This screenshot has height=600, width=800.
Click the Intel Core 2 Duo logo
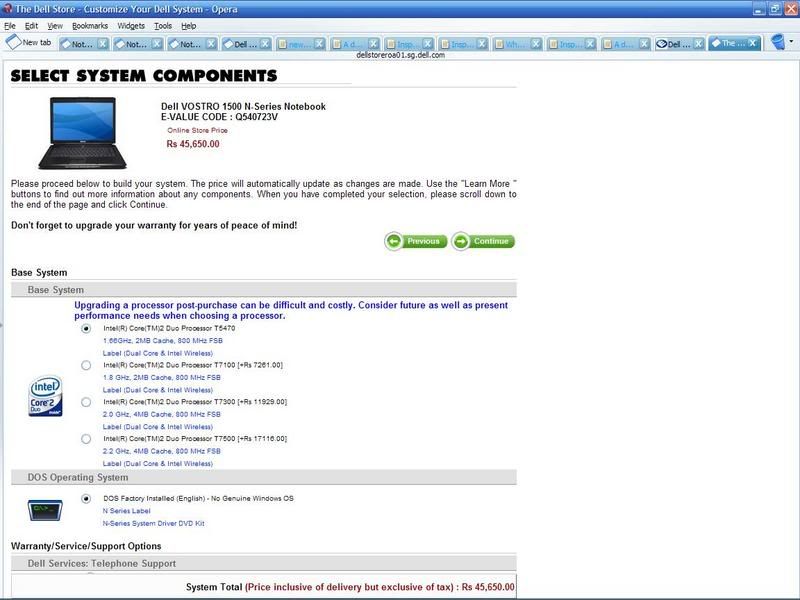45,396
